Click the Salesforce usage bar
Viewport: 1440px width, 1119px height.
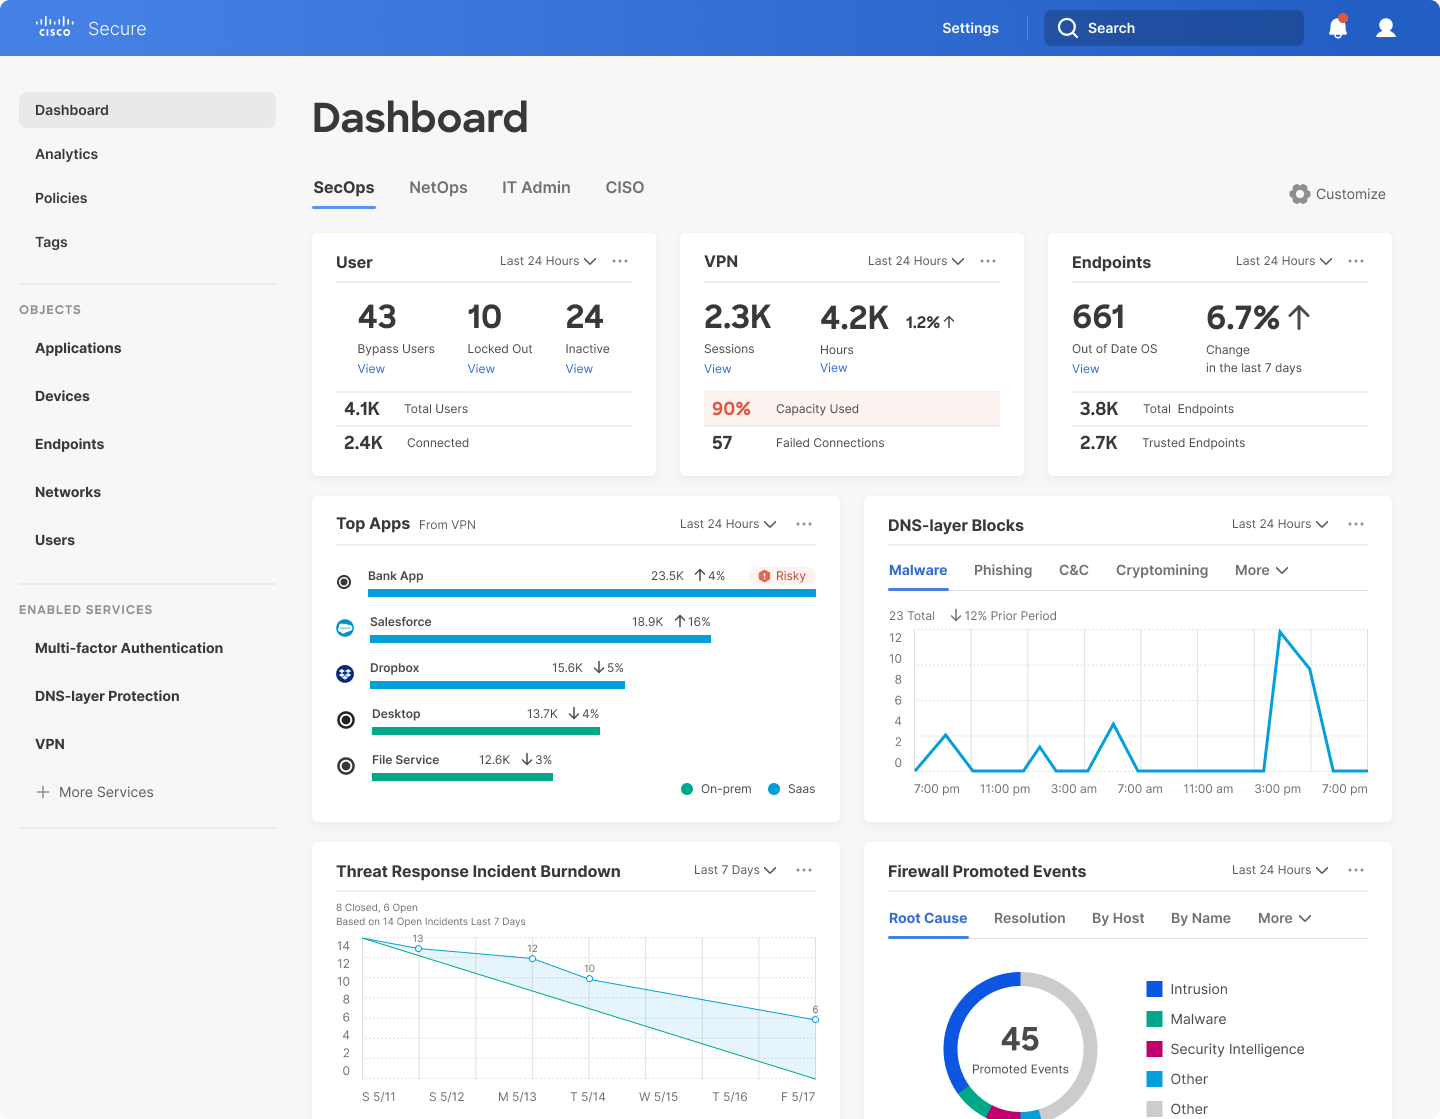pos(540,638)
